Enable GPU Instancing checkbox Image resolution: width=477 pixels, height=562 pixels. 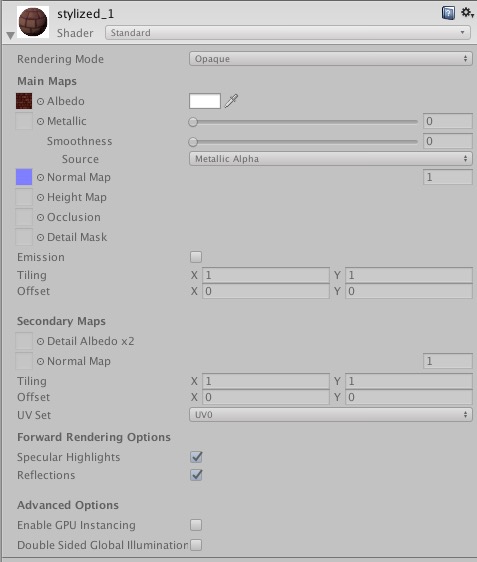(196, 525)
